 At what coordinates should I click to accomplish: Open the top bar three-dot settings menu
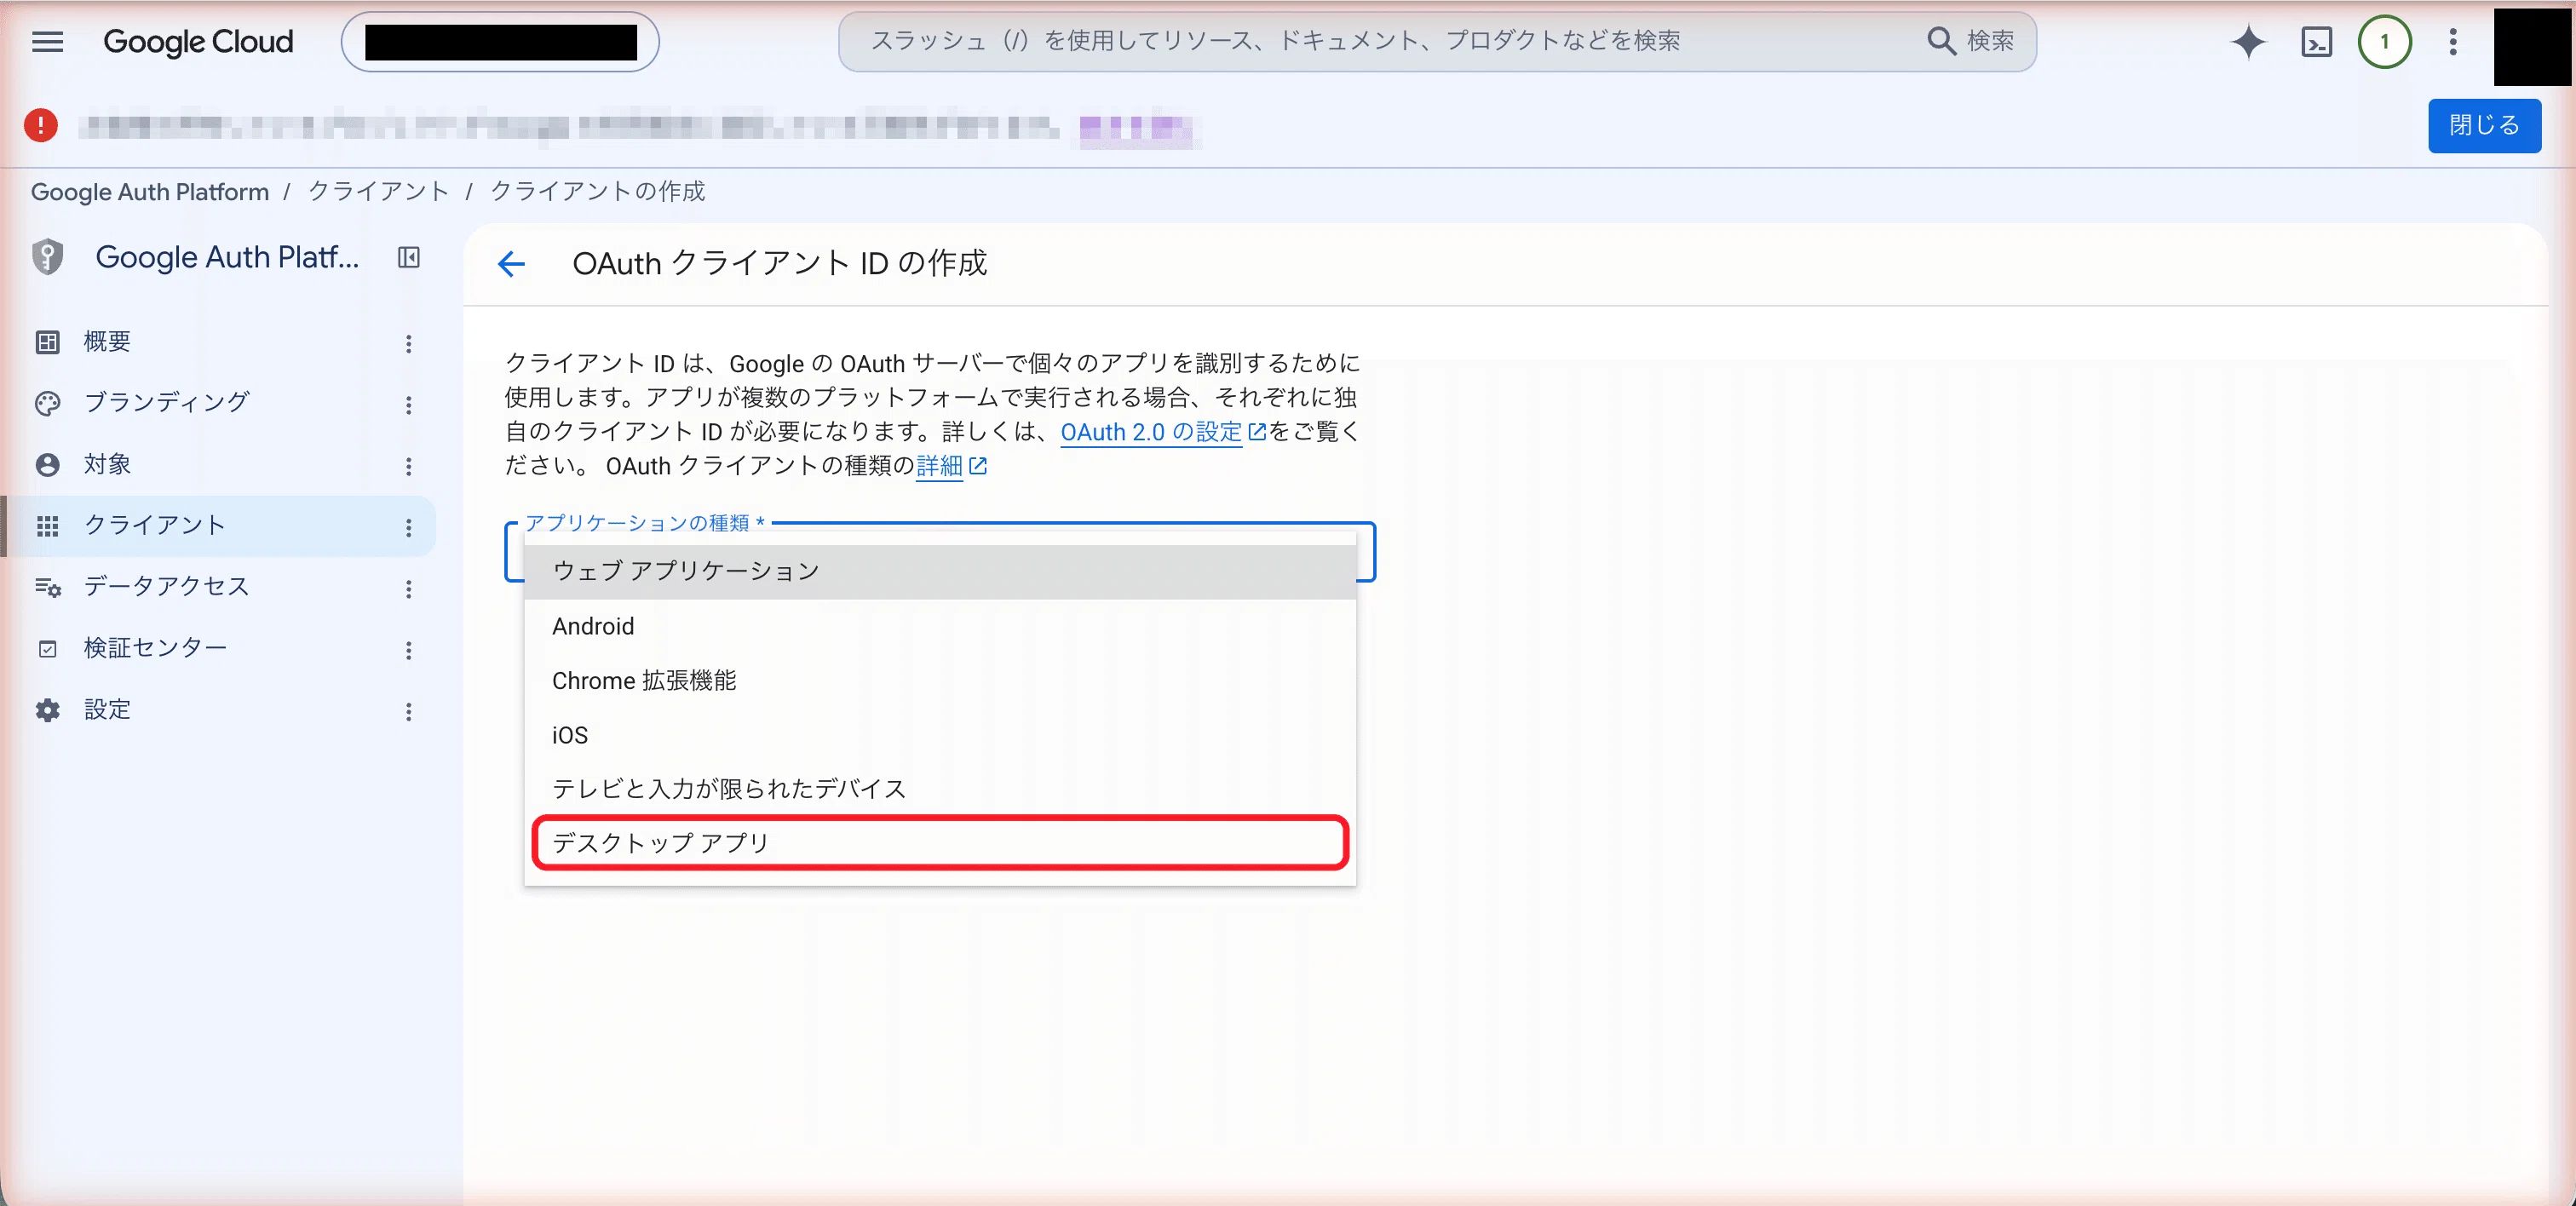pyautogui.click(x=2452, y=42)
